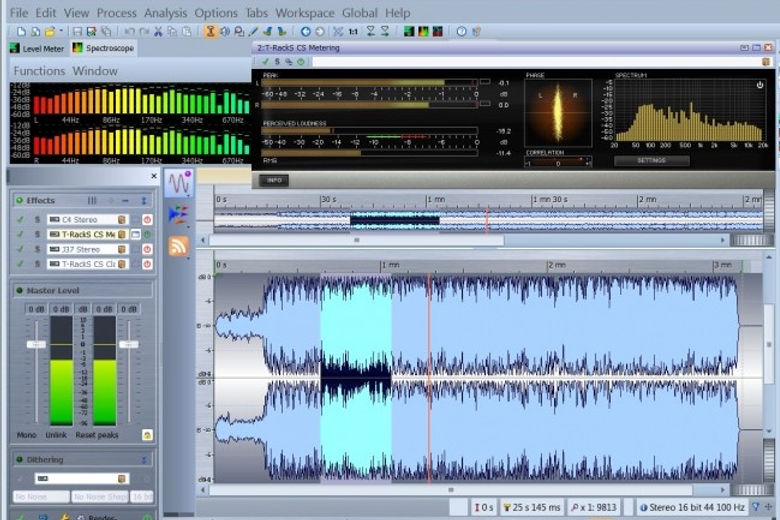780x520 pixels.
Task: Click the Save floppy disk icon
Action: click(77, 31)
